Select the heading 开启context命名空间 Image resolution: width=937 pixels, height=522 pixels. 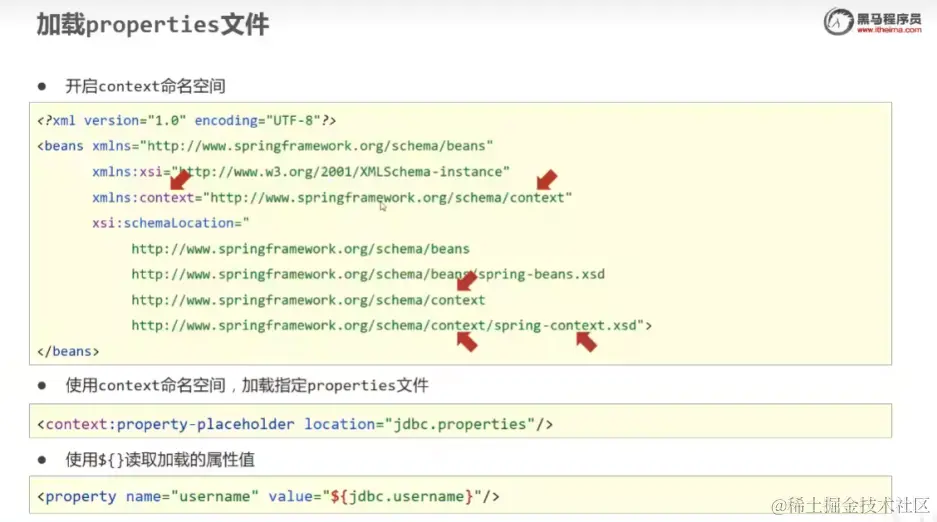click(145, 86)
